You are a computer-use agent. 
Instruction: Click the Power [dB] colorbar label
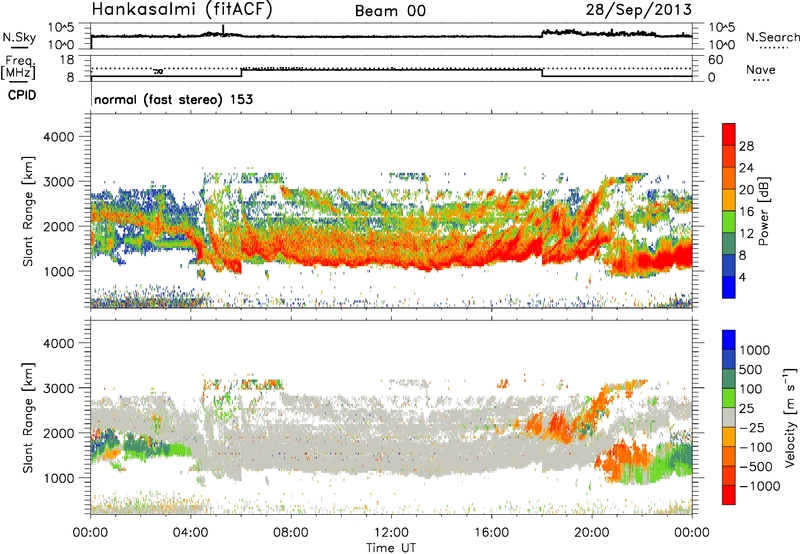pos(763,212)
